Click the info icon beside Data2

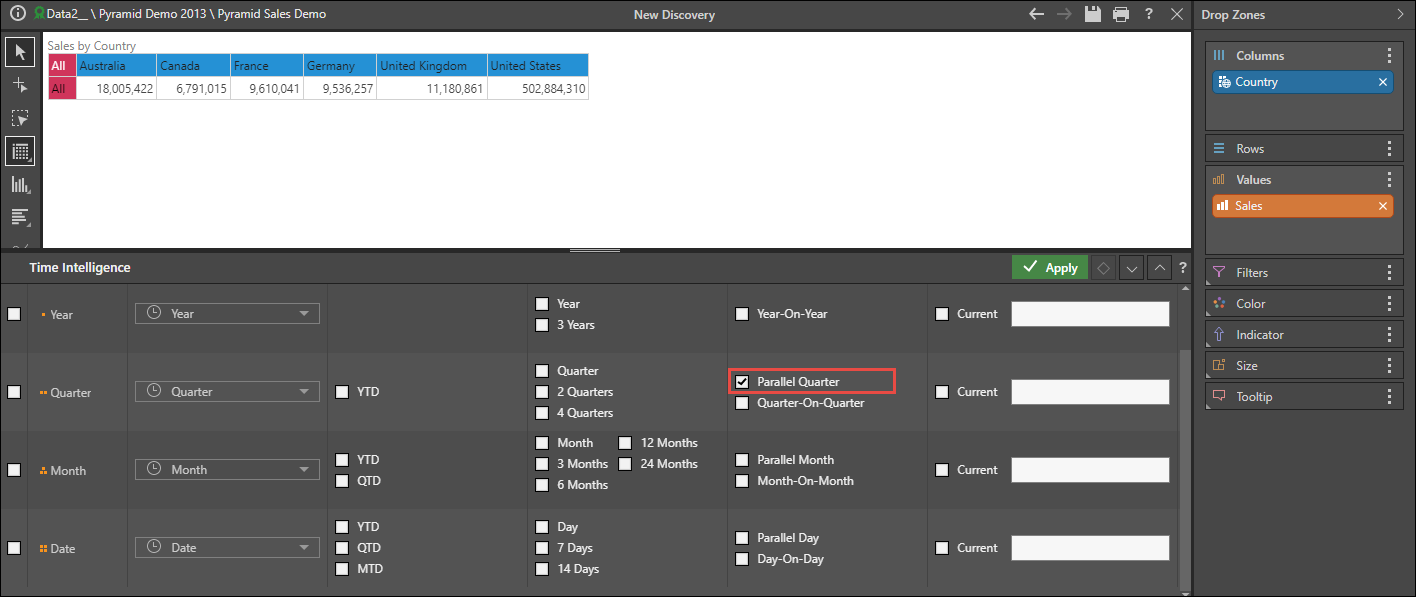pos(17,14)
